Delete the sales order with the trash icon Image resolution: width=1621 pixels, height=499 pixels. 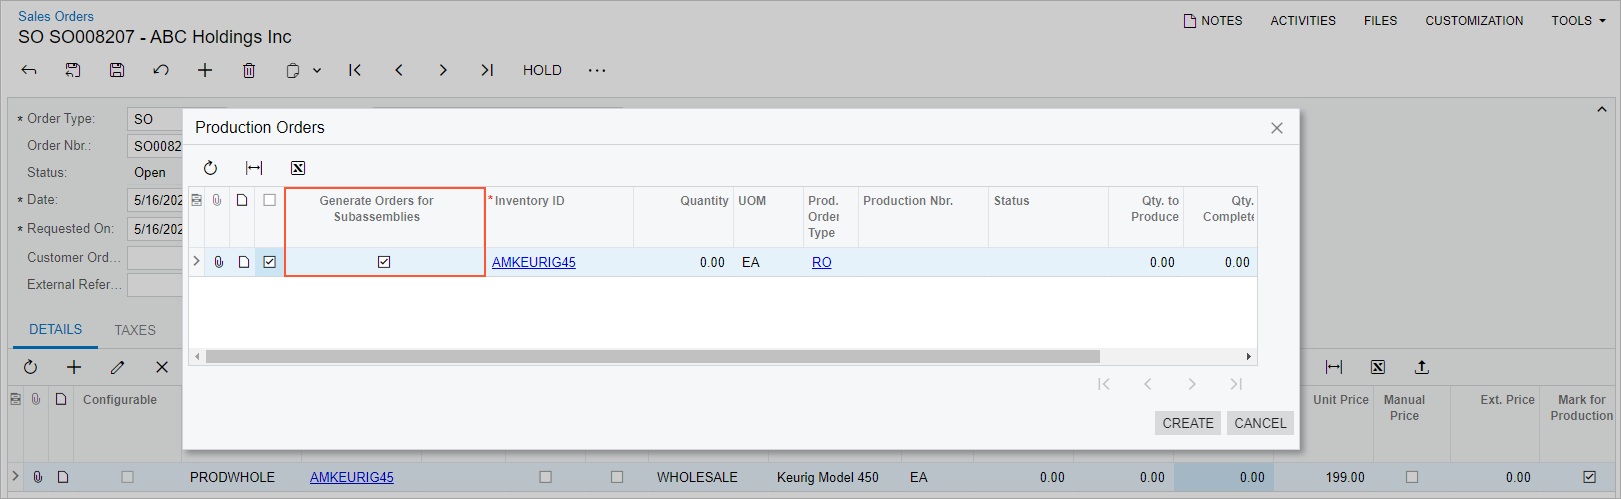(x=249, y=70)
